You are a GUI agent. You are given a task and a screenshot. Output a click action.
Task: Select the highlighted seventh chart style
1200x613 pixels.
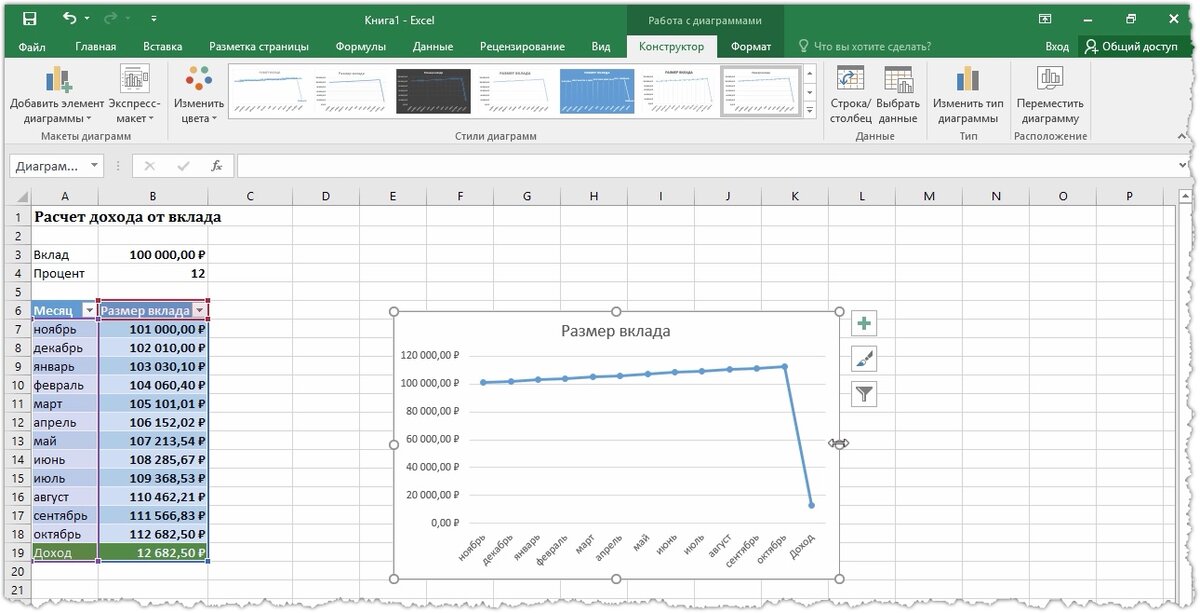click(x=760, y=91)
